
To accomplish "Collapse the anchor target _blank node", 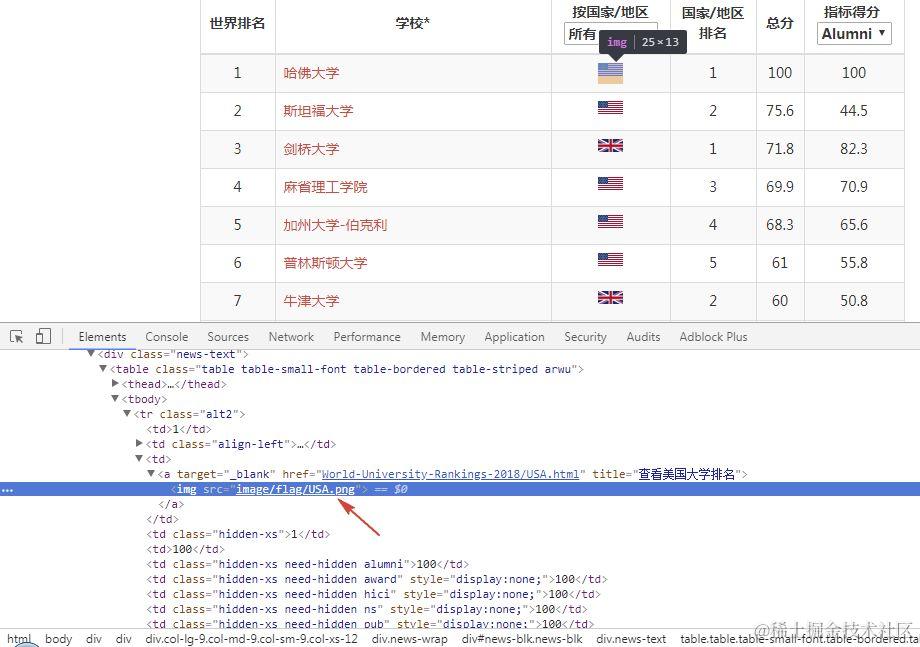I will tap(151, 473).
